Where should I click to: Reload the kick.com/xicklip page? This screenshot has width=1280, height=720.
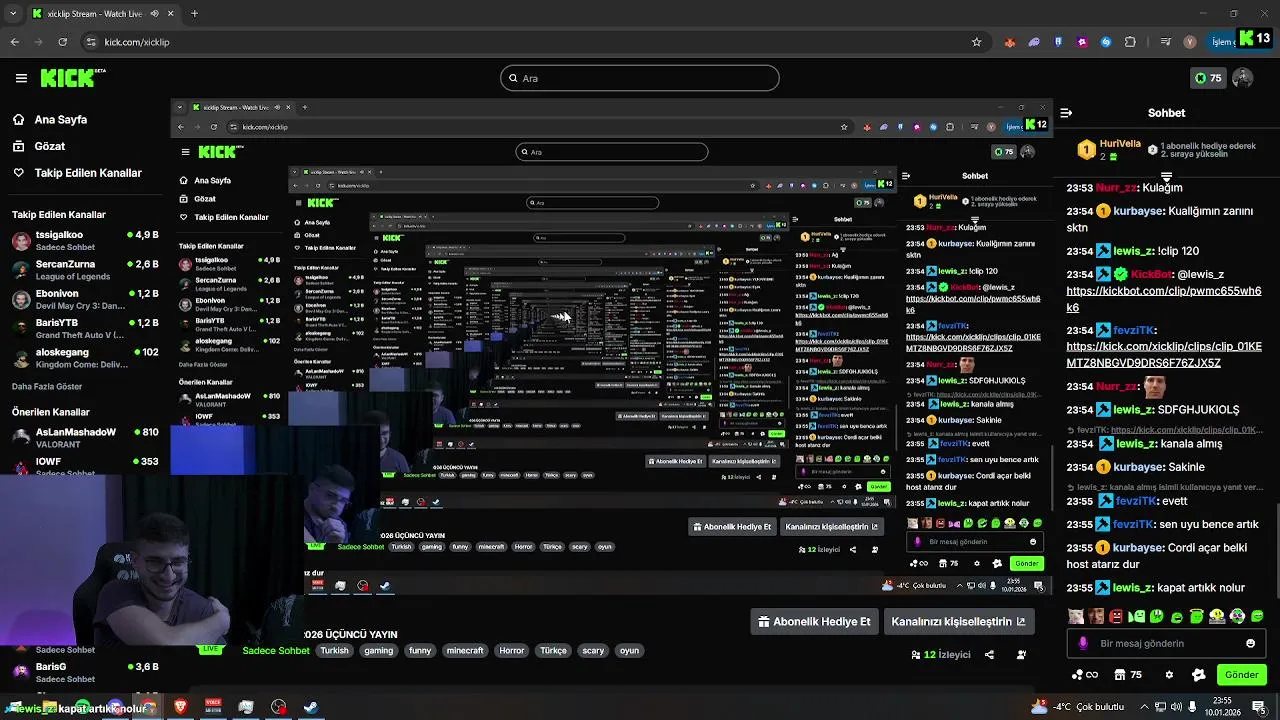63,42
